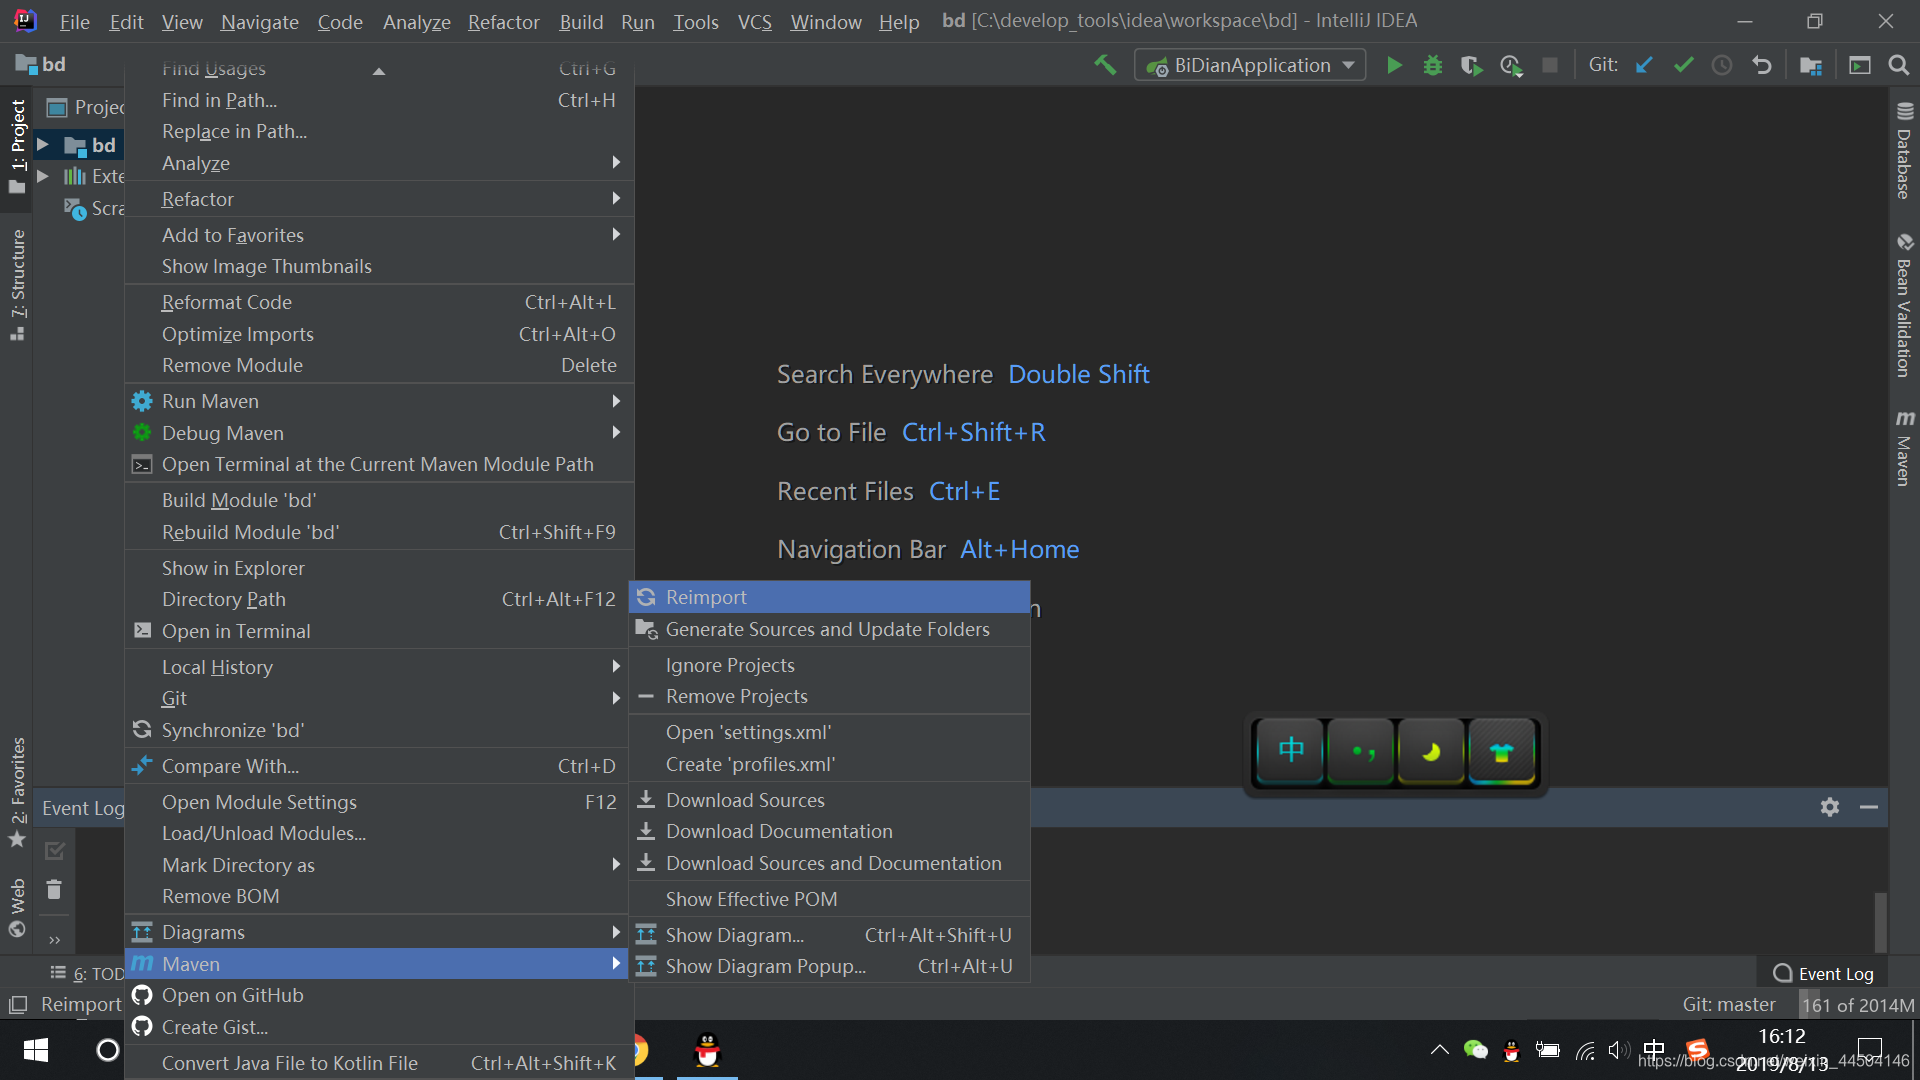Open the Favorites tool window tab
The height and width of the screenshot is (1080, 1920).
17,792
